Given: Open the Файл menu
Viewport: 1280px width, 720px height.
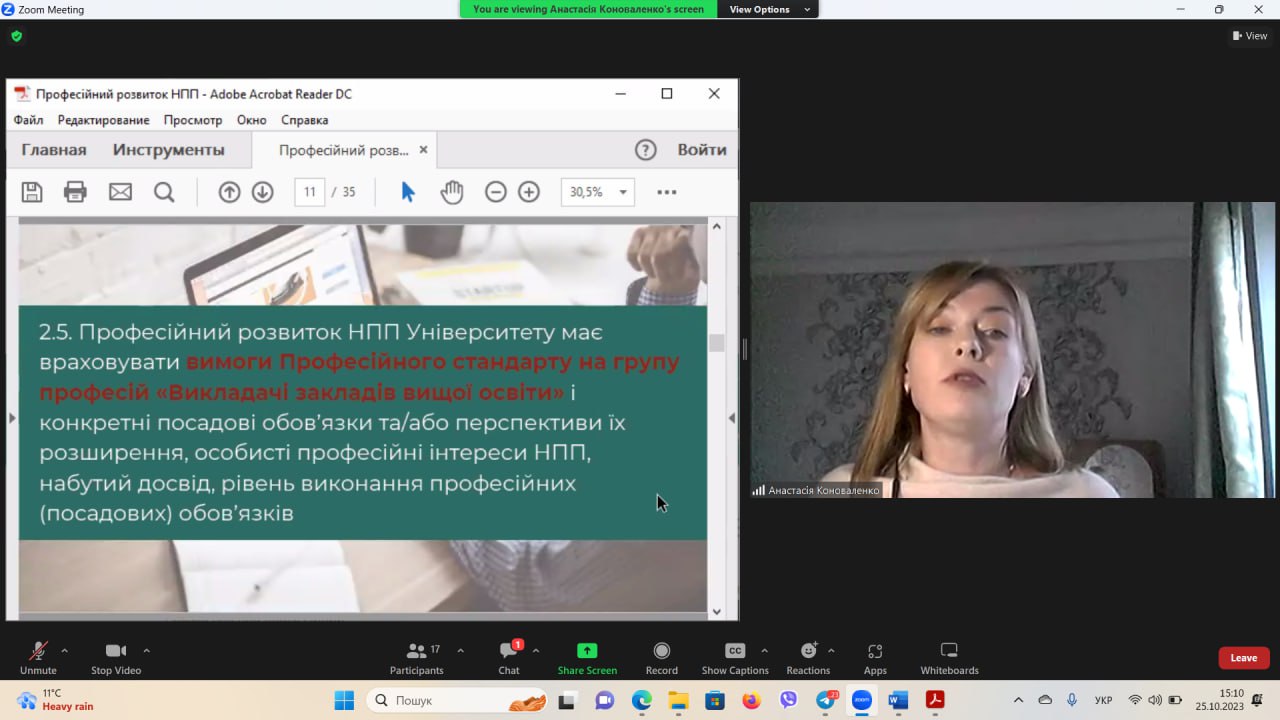Looking at the screenshot, I should (x=28, y=120).
